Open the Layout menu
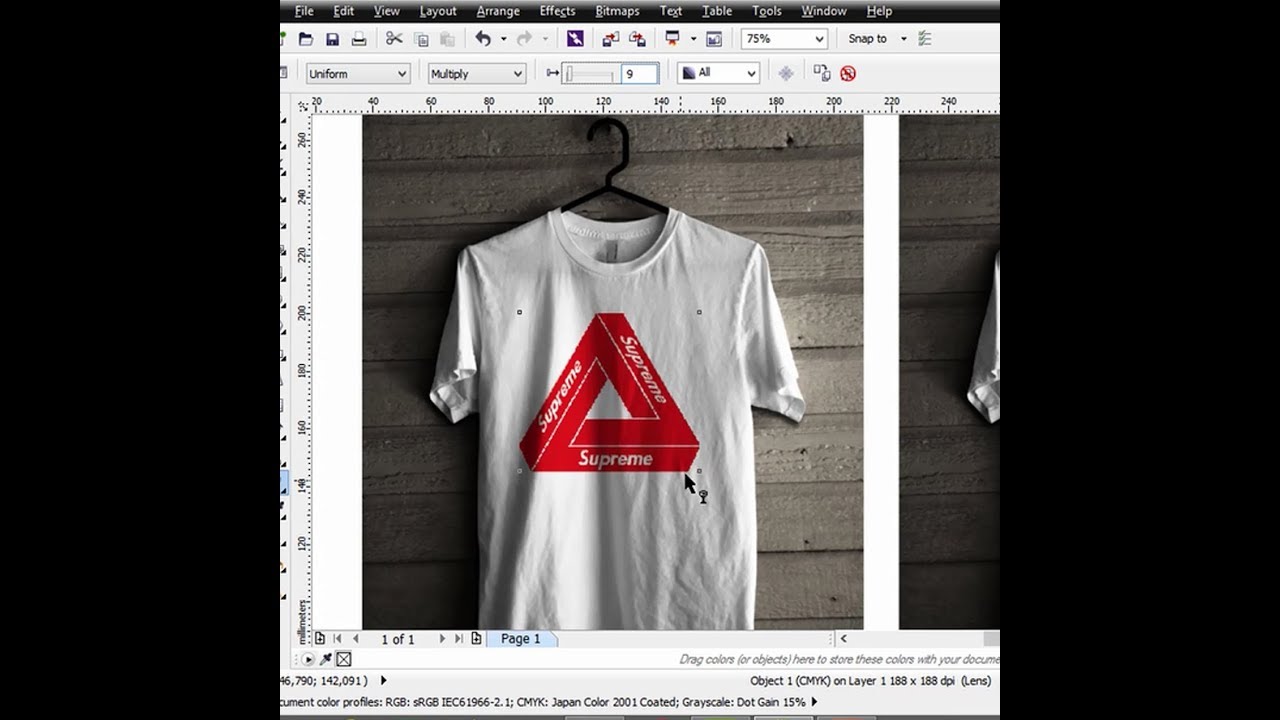This screenshot has width=1280, height=720. (x=438, y=11)
